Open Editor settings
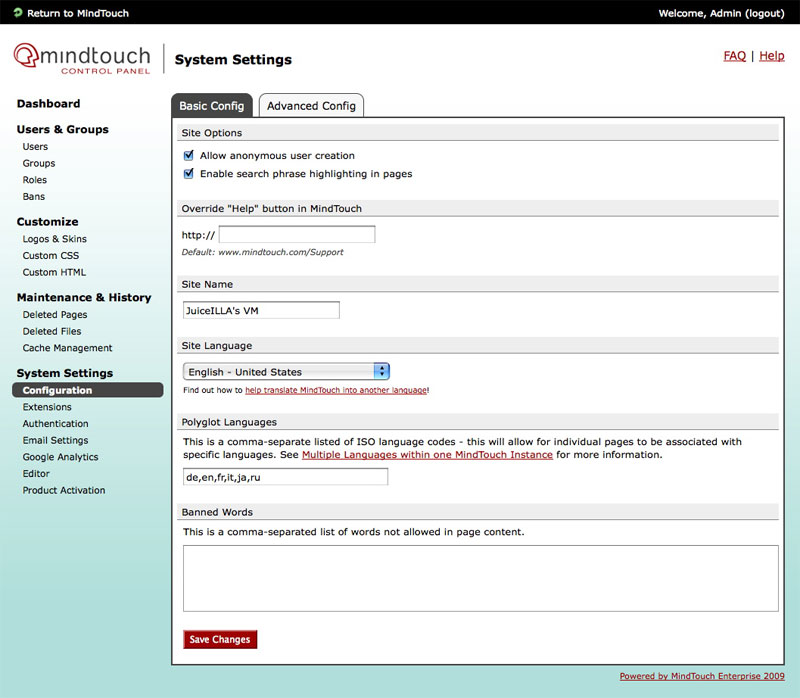The height and width of the screenshot is (698, 800). [36, 473]
